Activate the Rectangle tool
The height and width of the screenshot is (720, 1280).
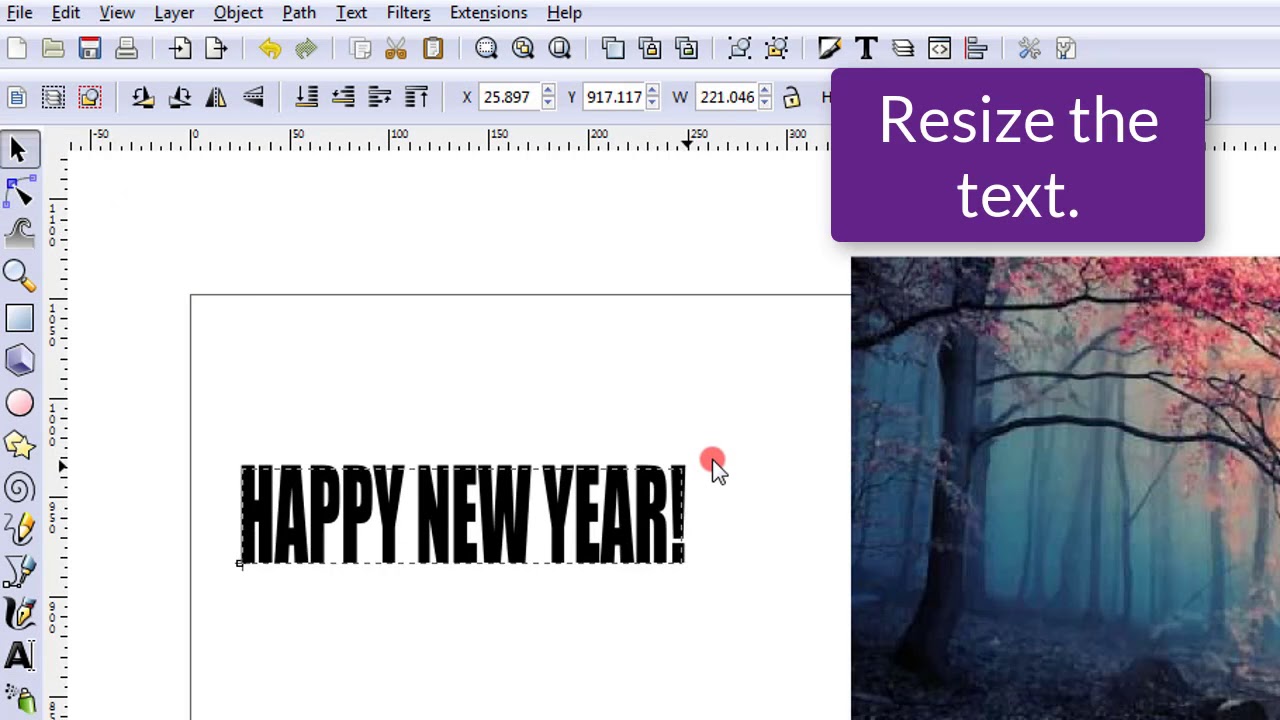coord(19,318)
